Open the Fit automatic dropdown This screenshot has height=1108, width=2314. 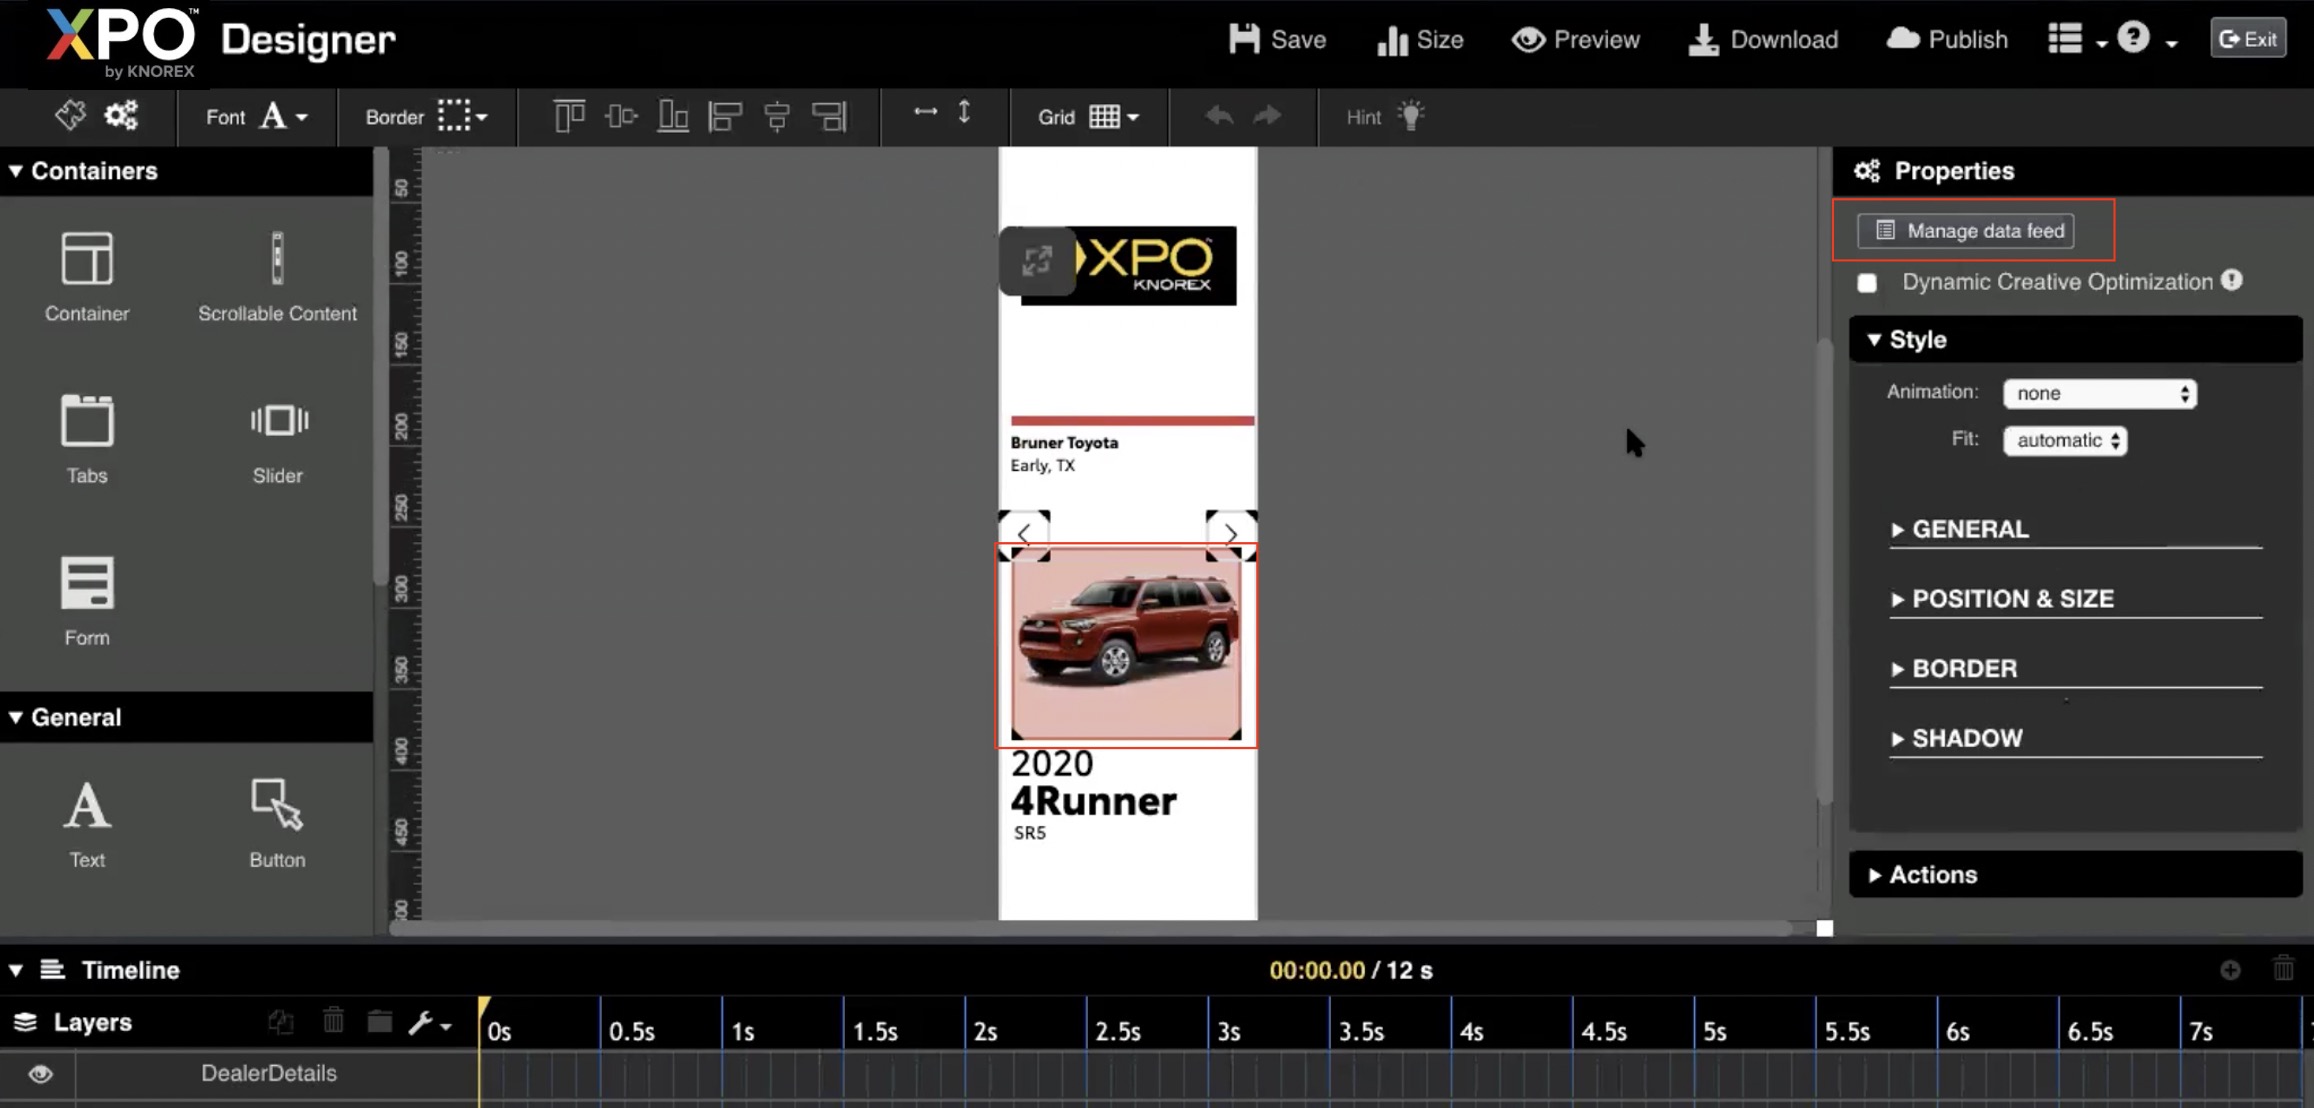pyautogui.click(x=2065, y=441)
